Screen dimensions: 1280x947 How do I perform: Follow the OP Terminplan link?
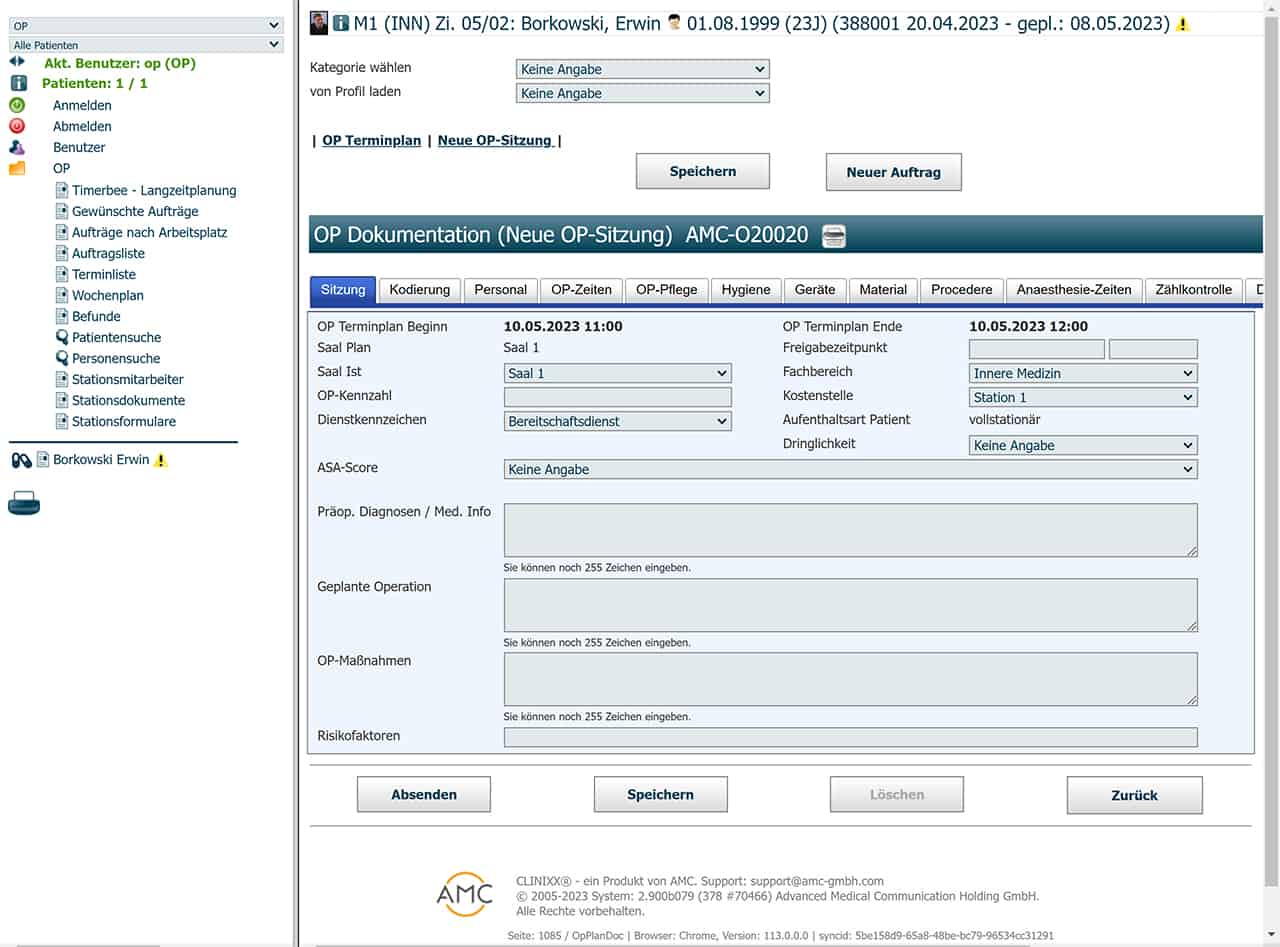coord(371,140)
